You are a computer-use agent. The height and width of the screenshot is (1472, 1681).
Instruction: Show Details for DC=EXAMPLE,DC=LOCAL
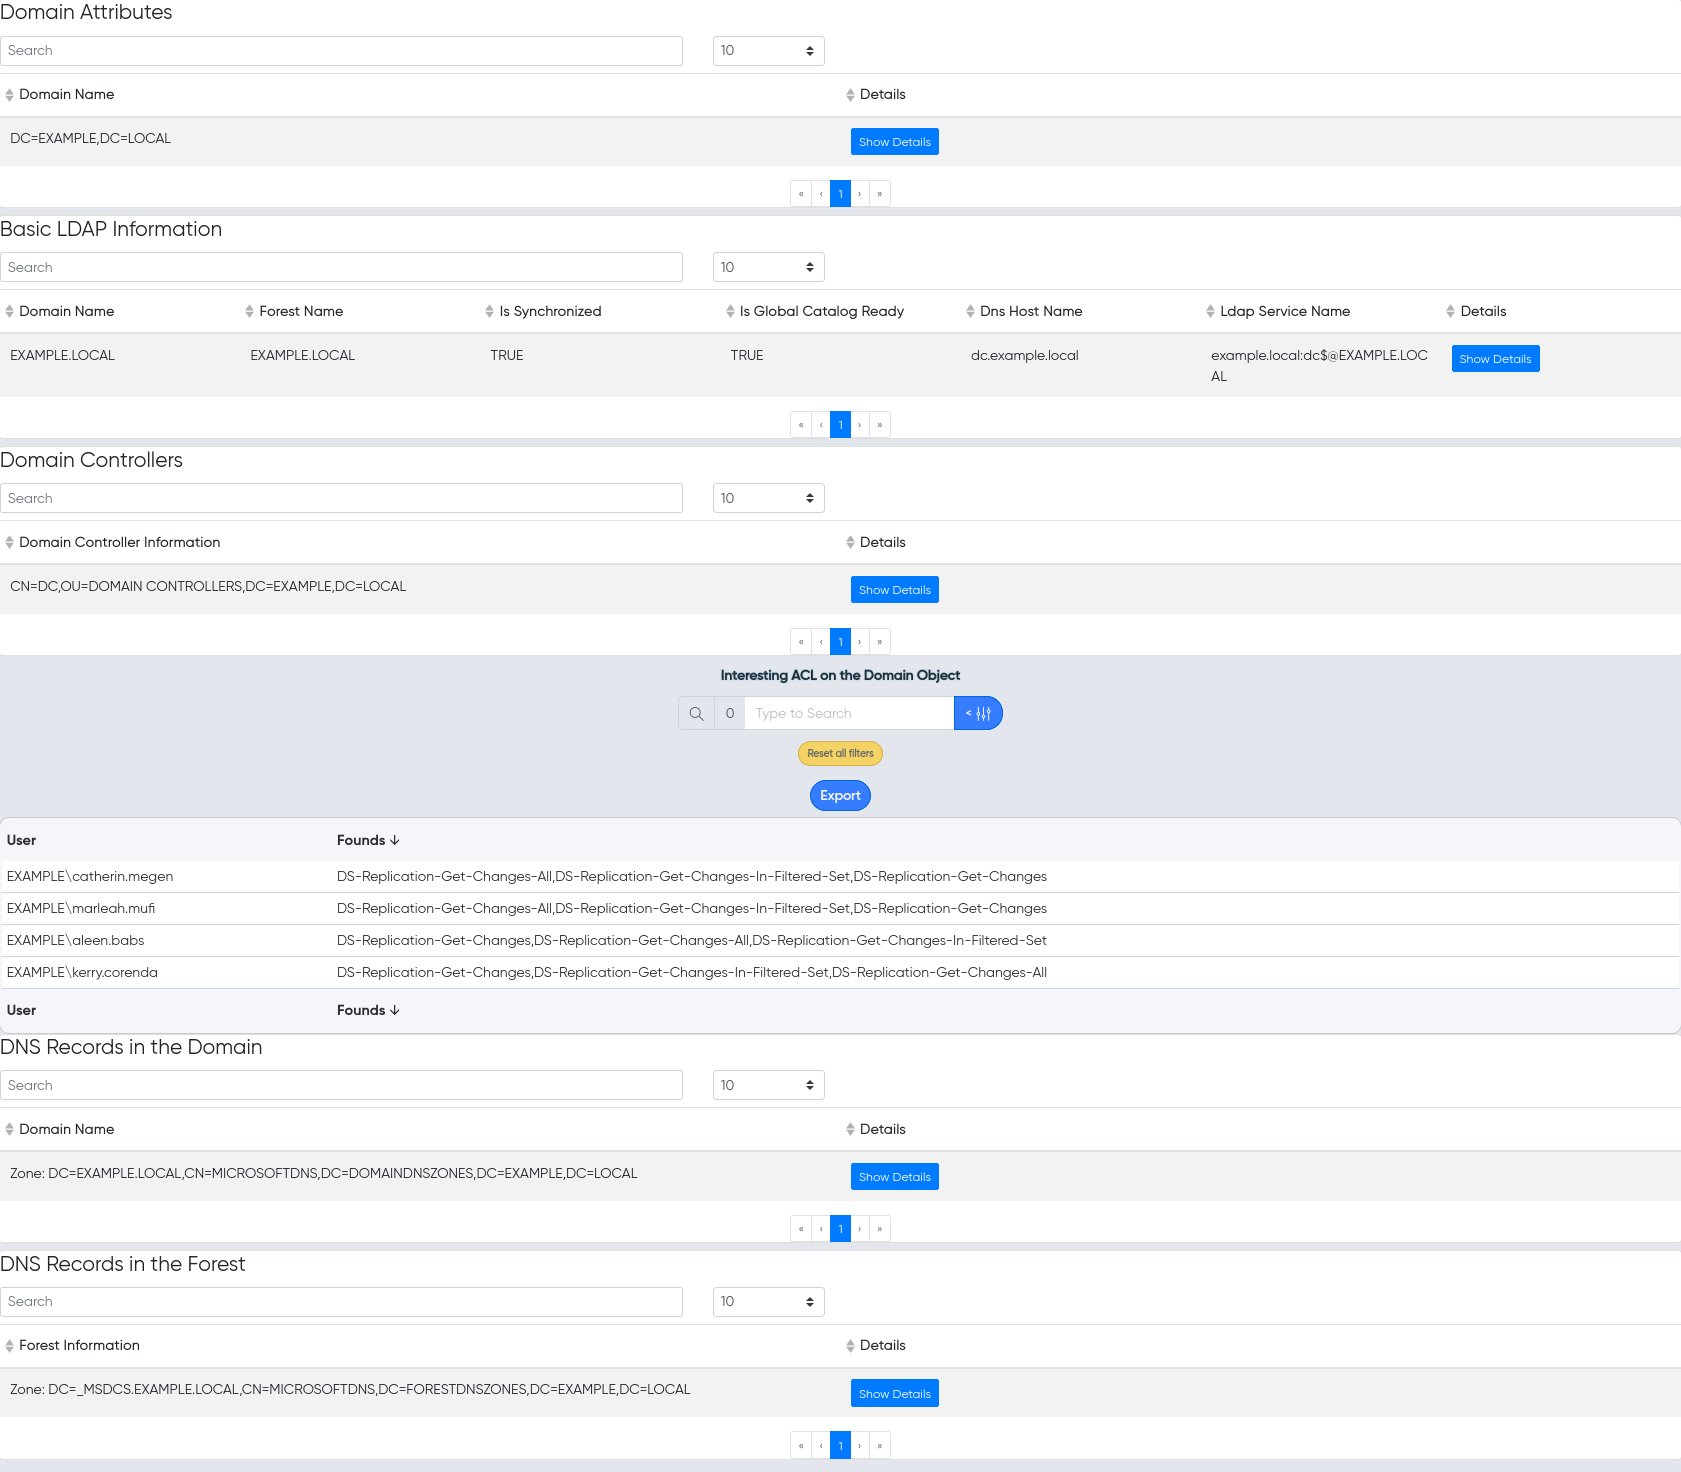tap(895, 142)
